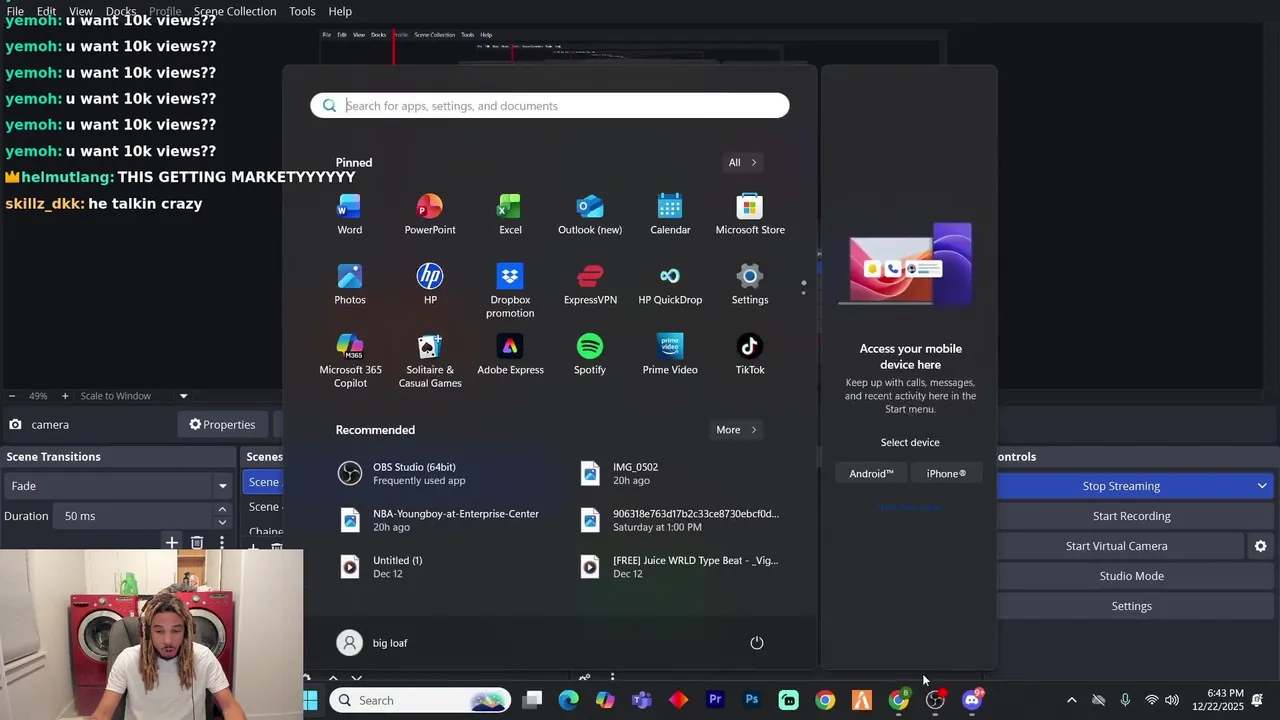Image resolution: width=1280 pixels, height=720 pixels.
Task: Open transition options three-dot menu
Action: [222, 542]
